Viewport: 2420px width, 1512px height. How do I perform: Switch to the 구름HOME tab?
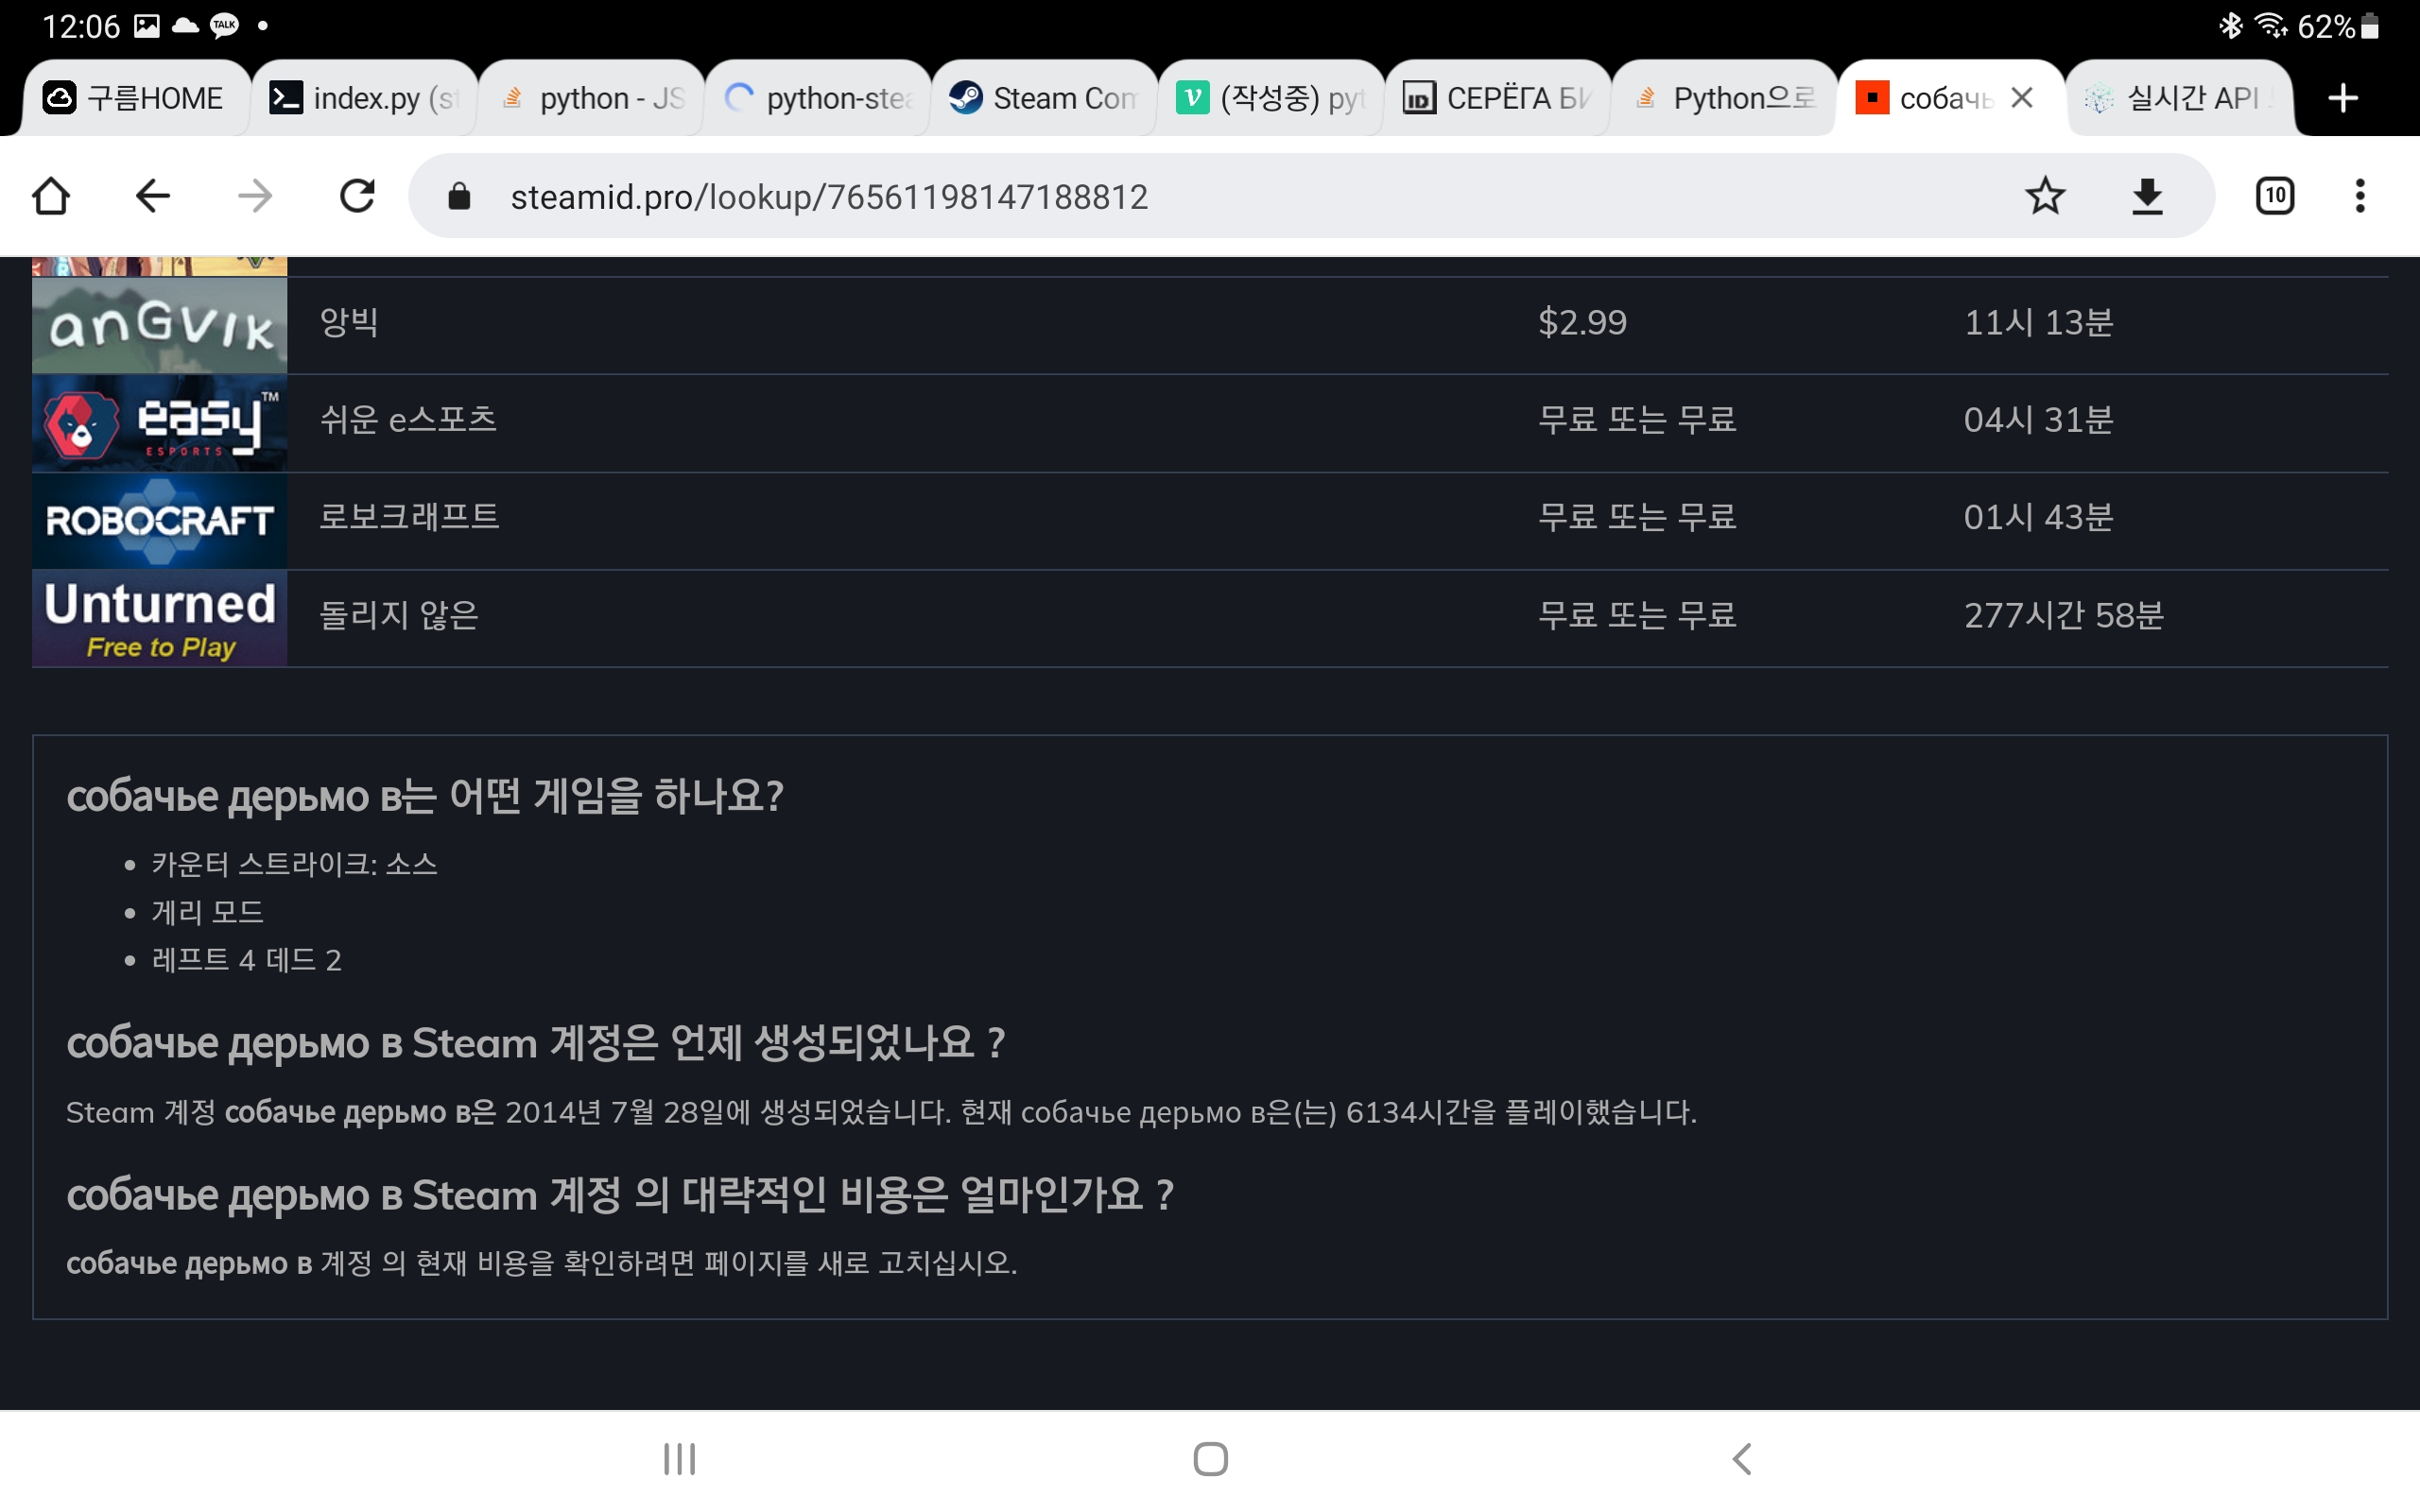point(135,98)
